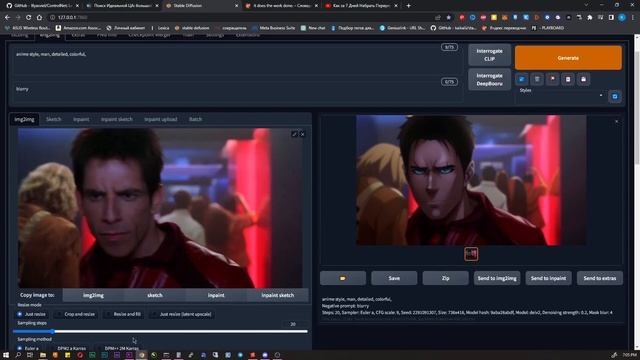Image resolution: width=640 pixels, height=360 pixels.
Task: Copy image to inpaint sketch button
Action: [278, 295]
